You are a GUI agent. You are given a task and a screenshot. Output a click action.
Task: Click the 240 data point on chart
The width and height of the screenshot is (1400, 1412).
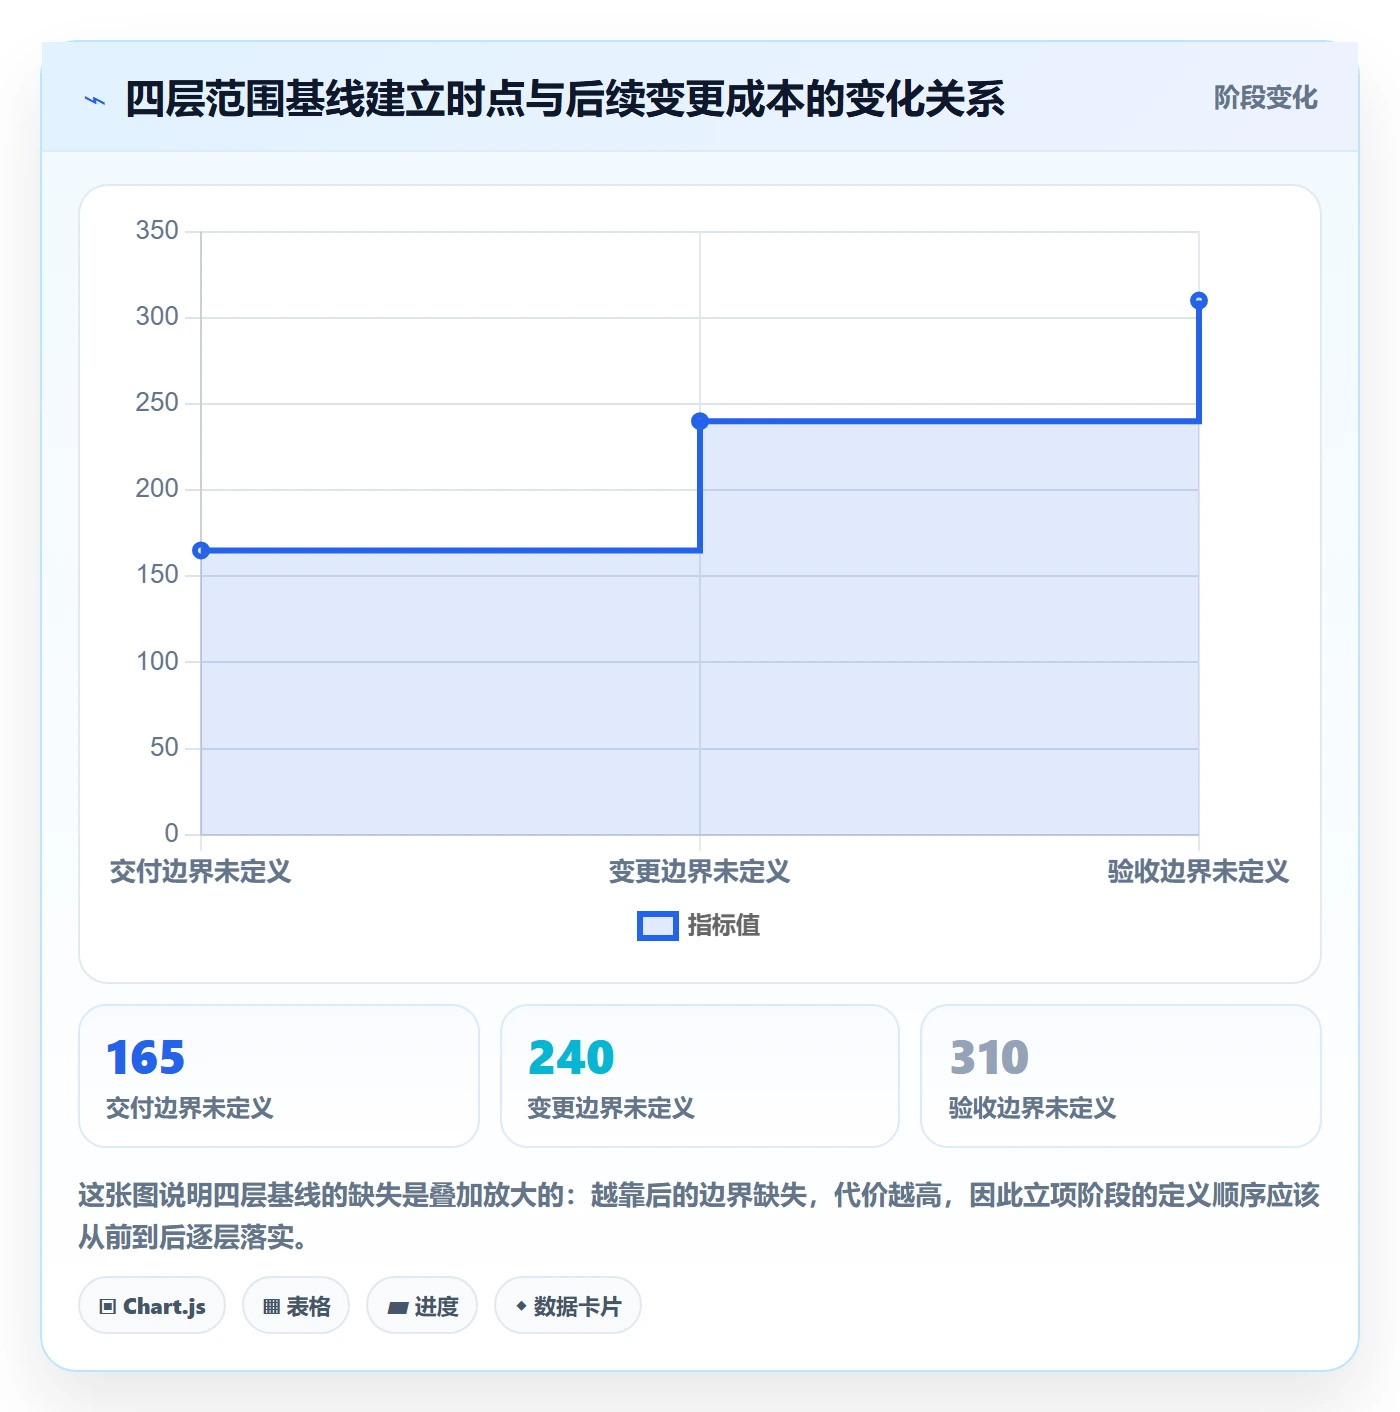point(700,421)
